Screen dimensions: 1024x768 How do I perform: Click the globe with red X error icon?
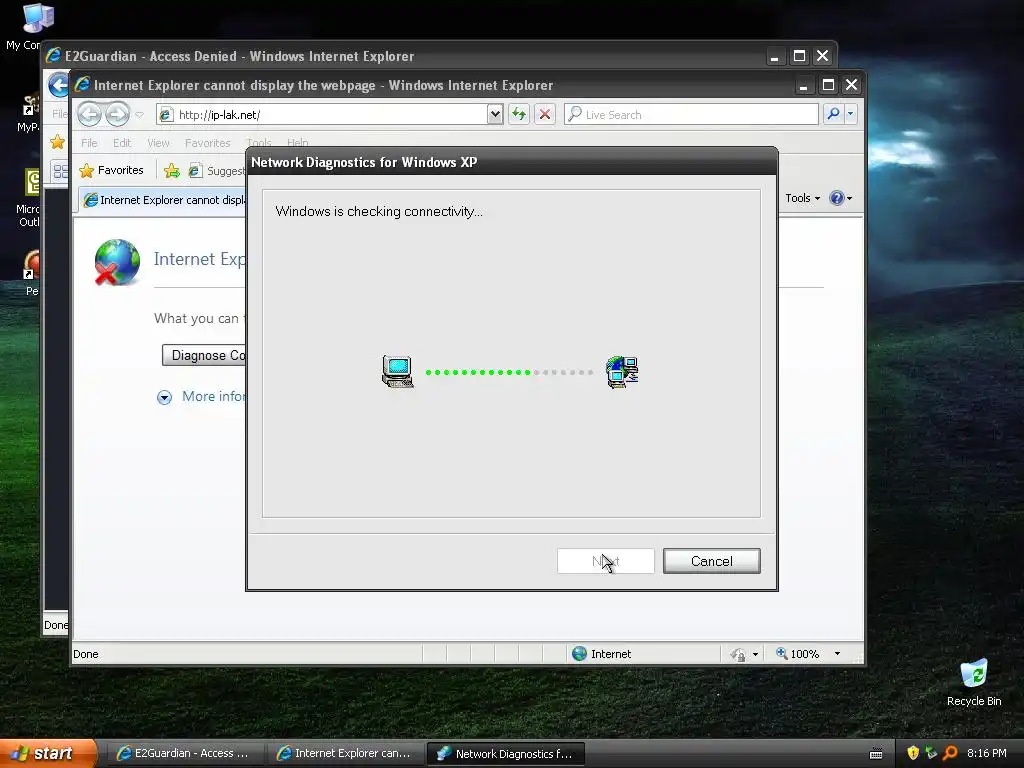pyautogui.click(x=117, y=263)
